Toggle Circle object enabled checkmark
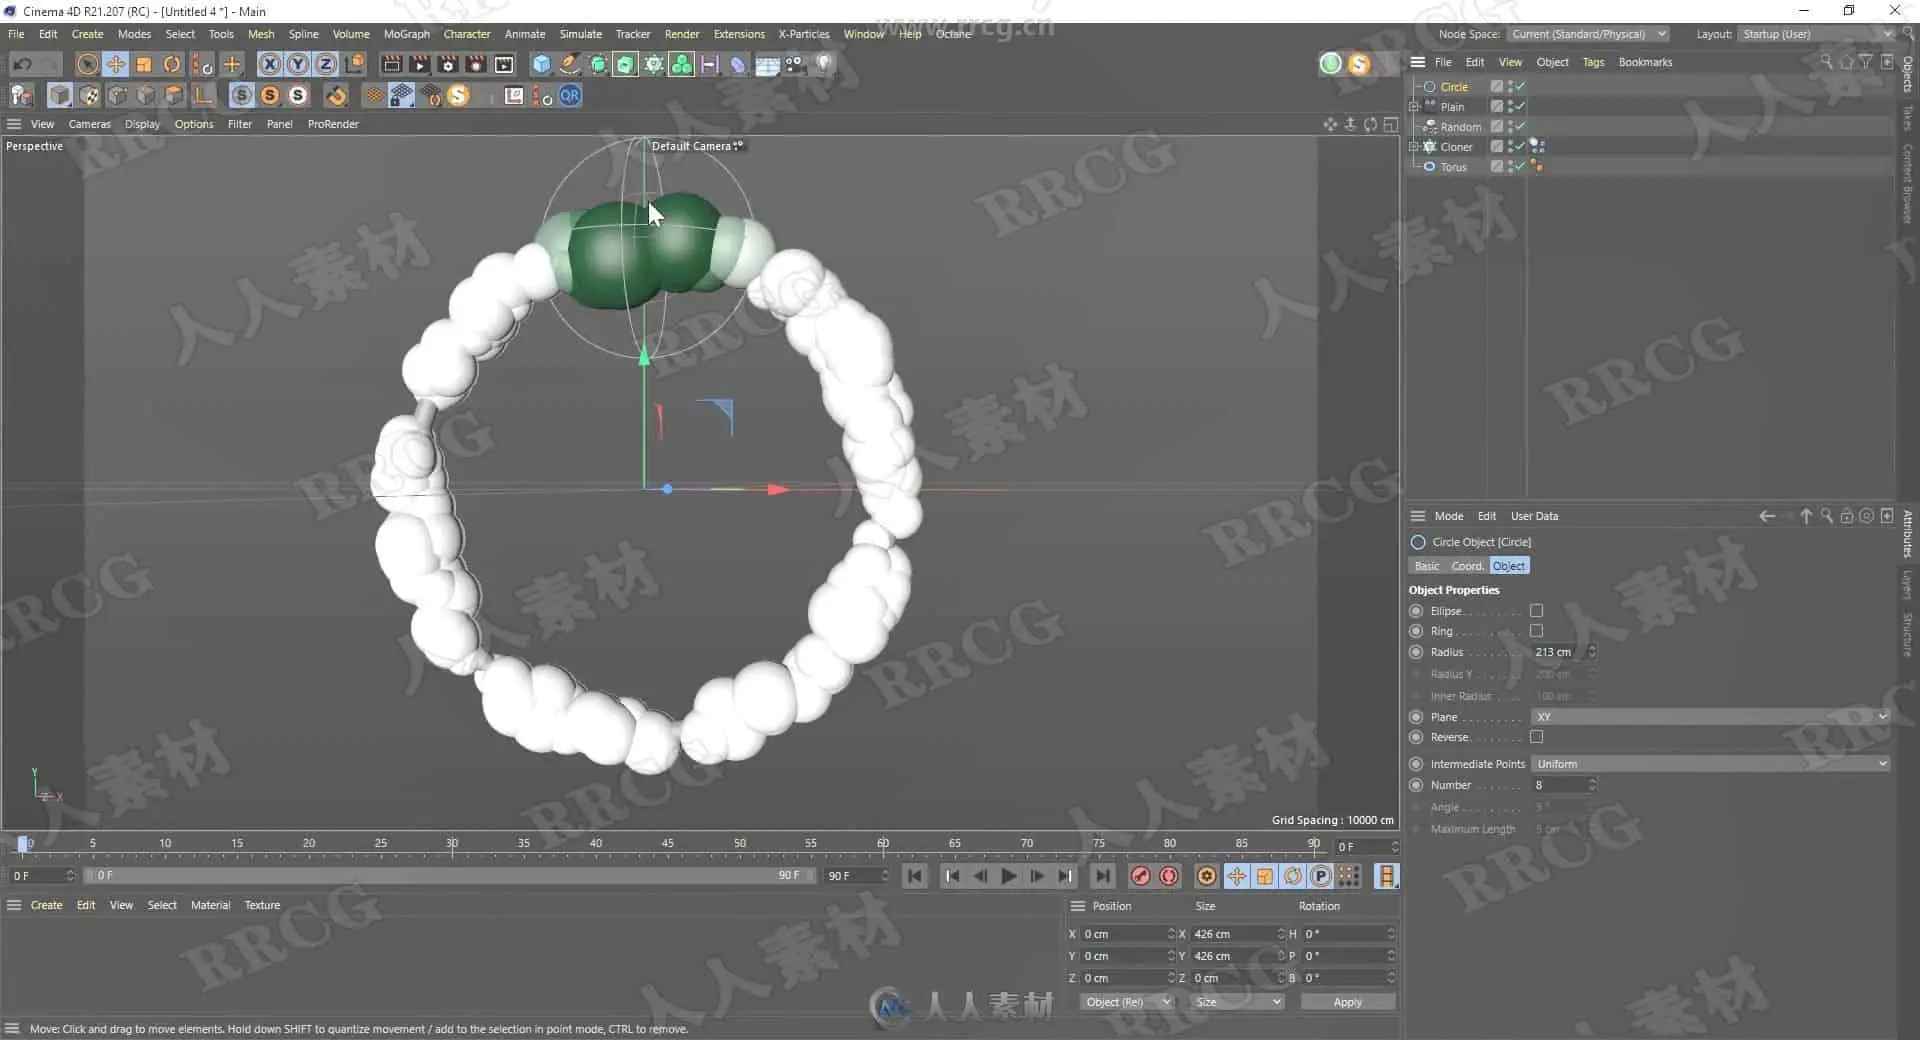The image size is (1920, 1040). tap(1520, 87)
